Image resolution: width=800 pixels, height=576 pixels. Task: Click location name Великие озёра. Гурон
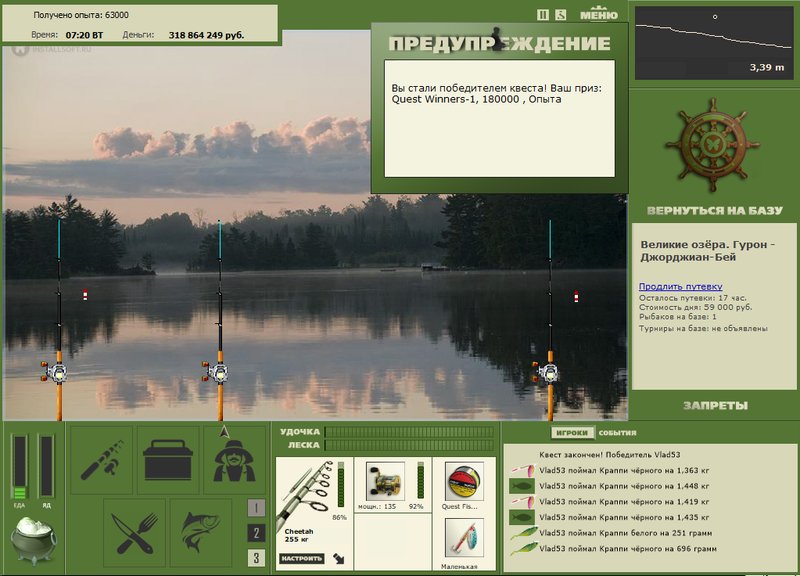click(x=708, y=251)
